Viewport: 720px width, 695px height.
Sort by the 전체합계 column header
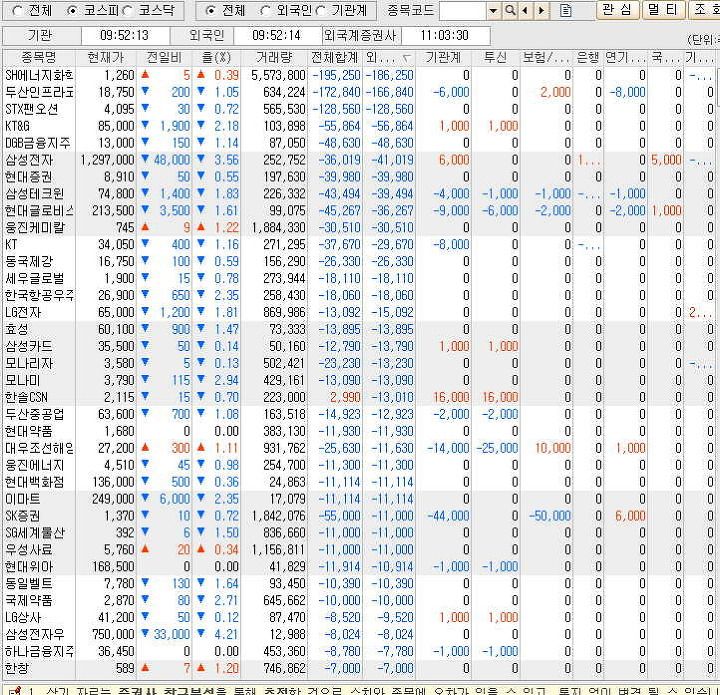pos(335,58)
